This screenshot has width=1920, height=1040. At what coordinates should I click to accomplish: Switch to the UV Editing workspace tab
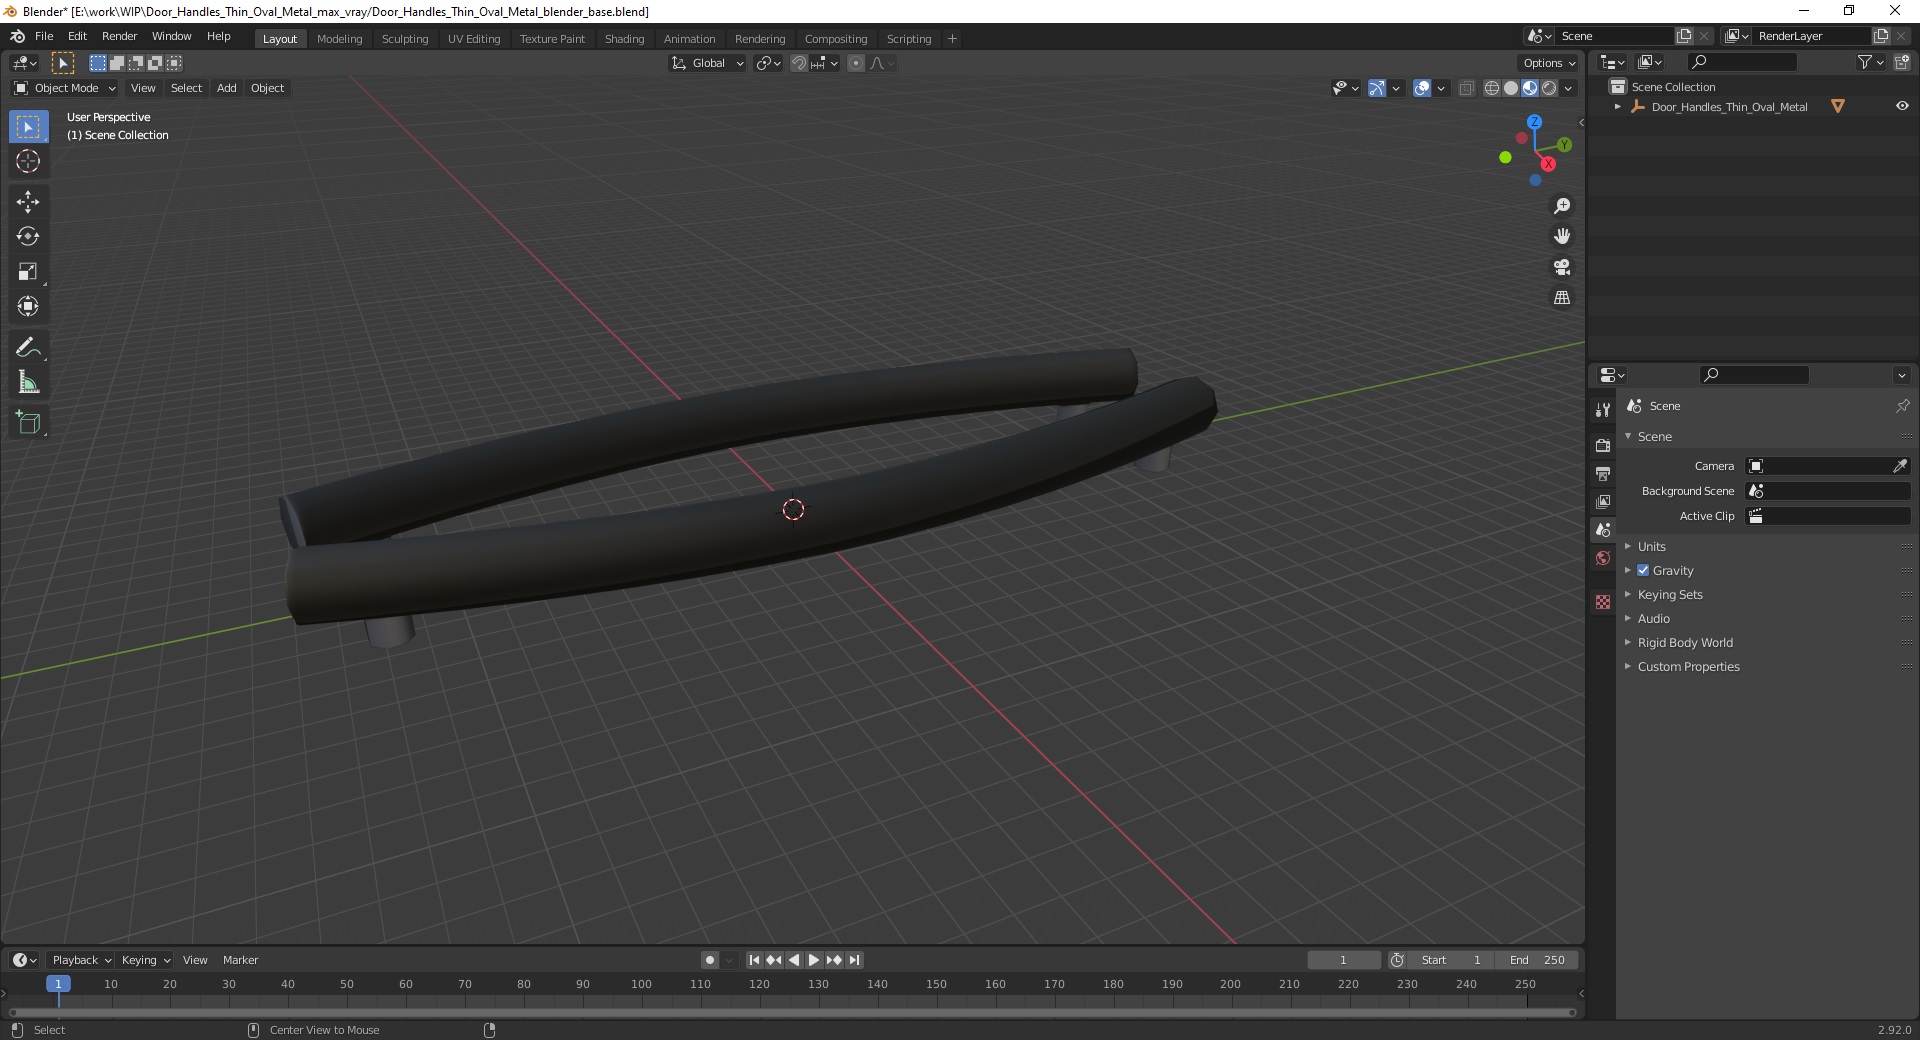click(x=474, y=39)
